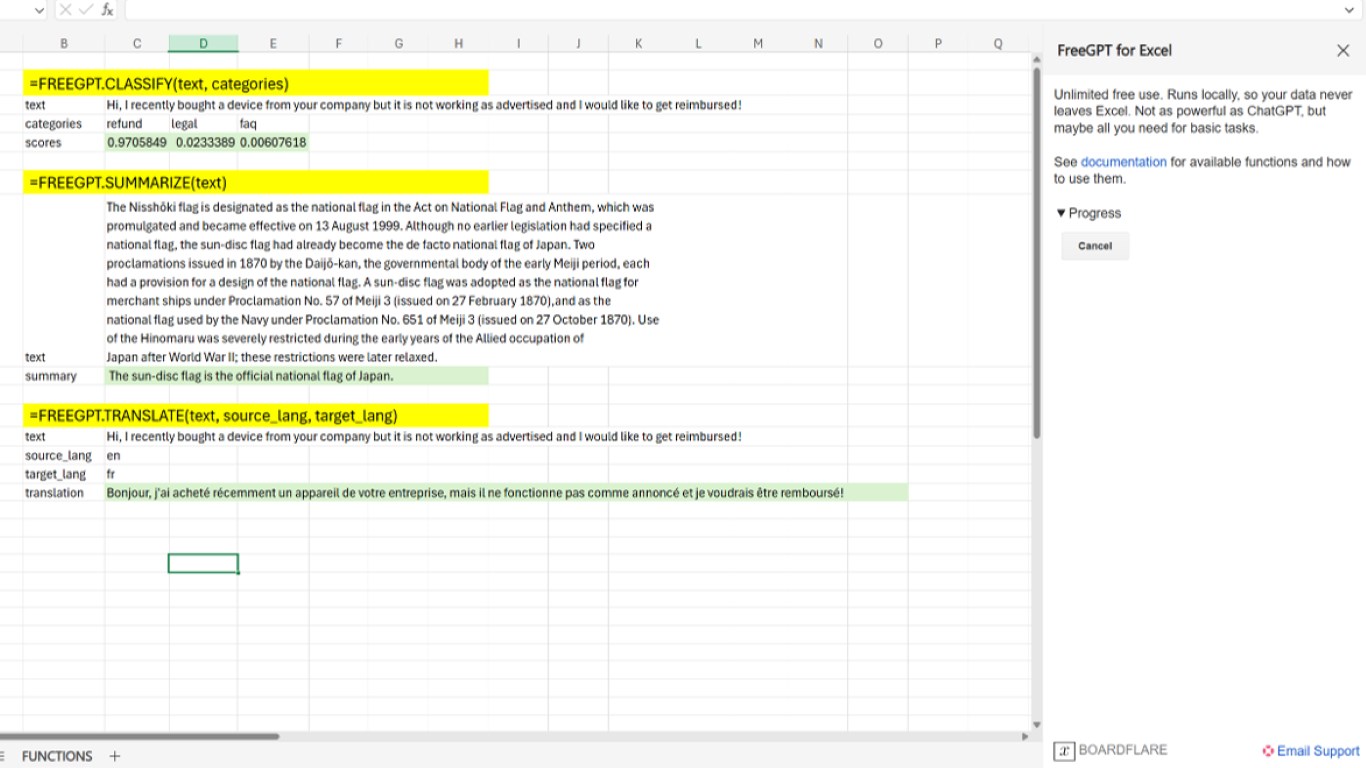Select column B header
Image resolution: width=1366 pixels, height=768 pixels.
pyautogui.click(x=64, y=44)
